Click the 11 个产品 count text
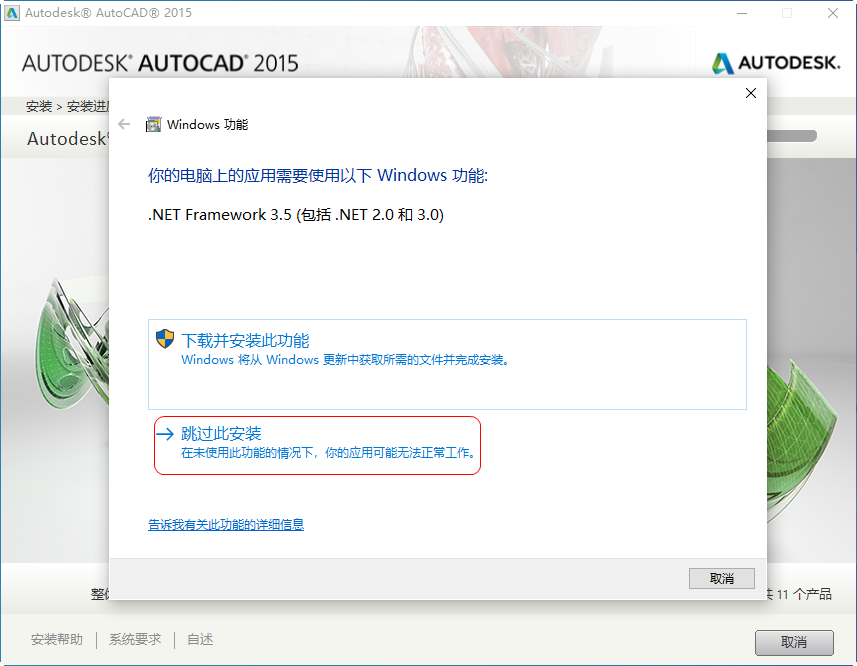Image resolution: width=857 pixels, height=666 pixels. tap(804, 594)
